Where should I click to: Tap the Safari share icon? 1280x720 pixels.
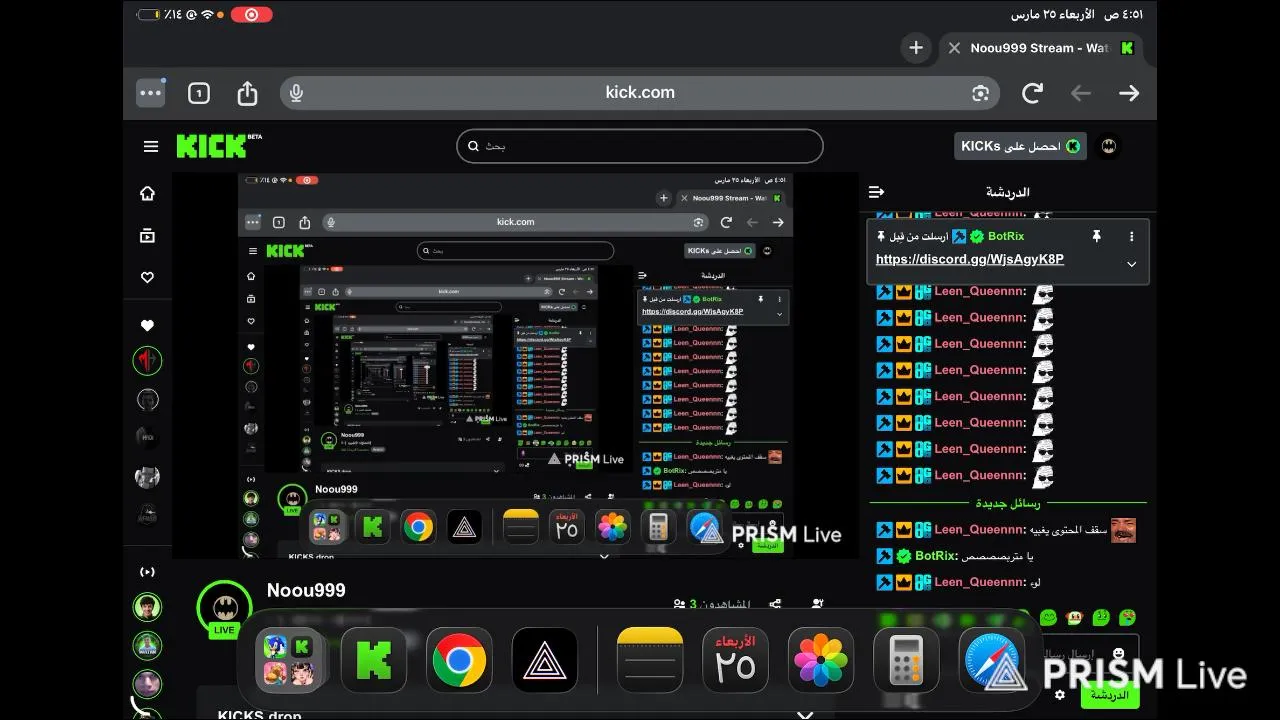[247, 93]
